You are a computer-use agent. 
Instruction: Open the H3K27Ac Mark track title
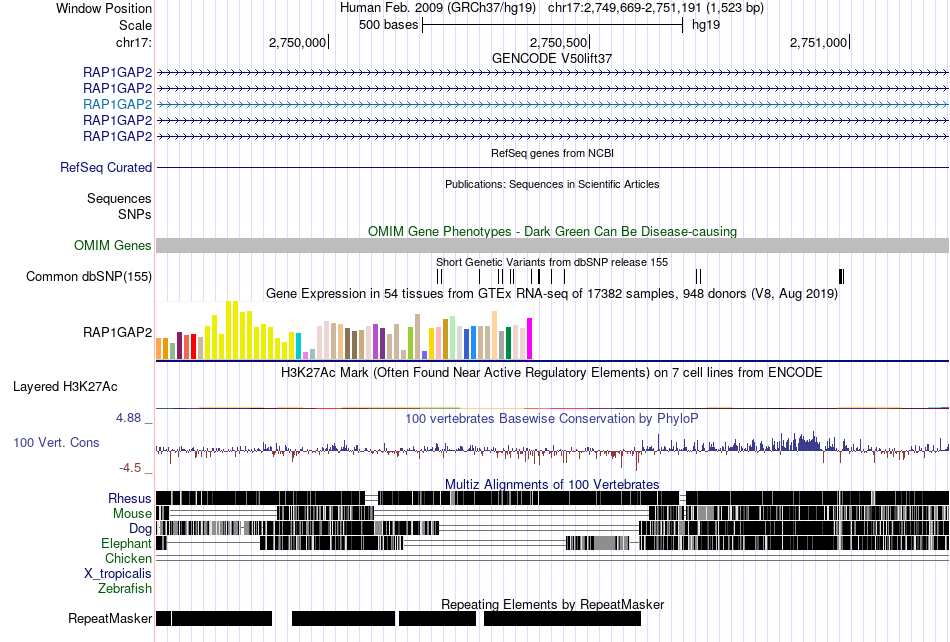552,372
